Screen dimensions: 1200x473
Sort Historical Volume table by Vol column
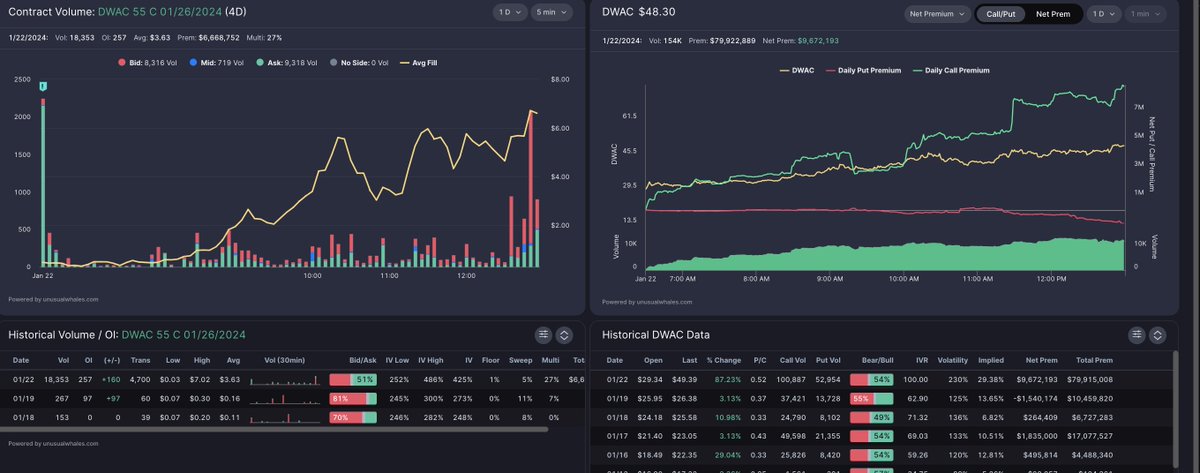click(x=64, y=359)
